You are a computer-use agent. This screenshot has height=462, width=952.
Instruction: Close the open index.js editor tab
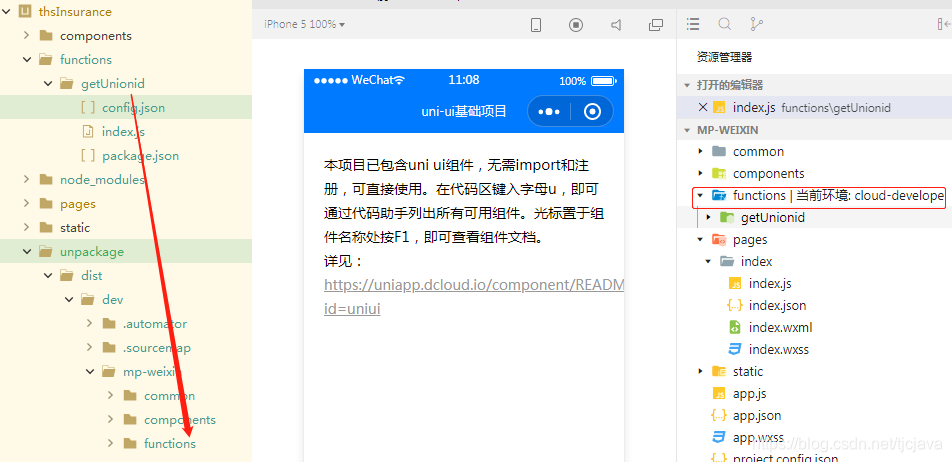click(703, 107)
